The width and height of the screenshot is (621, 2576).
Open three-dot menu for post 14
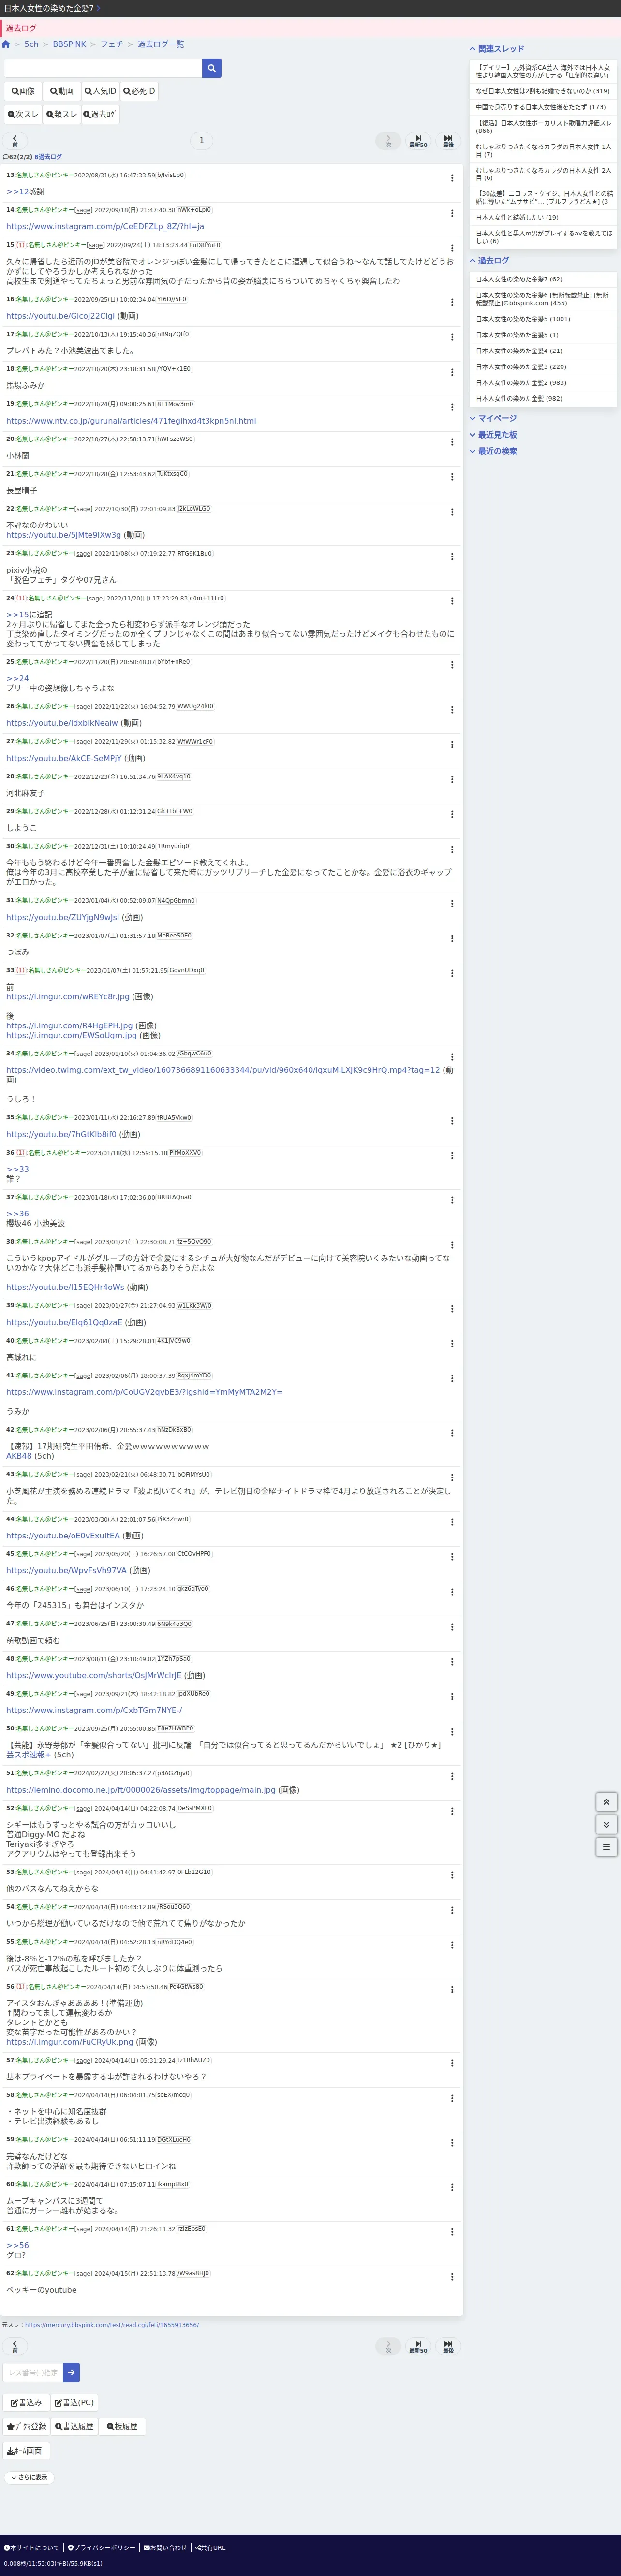click(x=452, y=213)
